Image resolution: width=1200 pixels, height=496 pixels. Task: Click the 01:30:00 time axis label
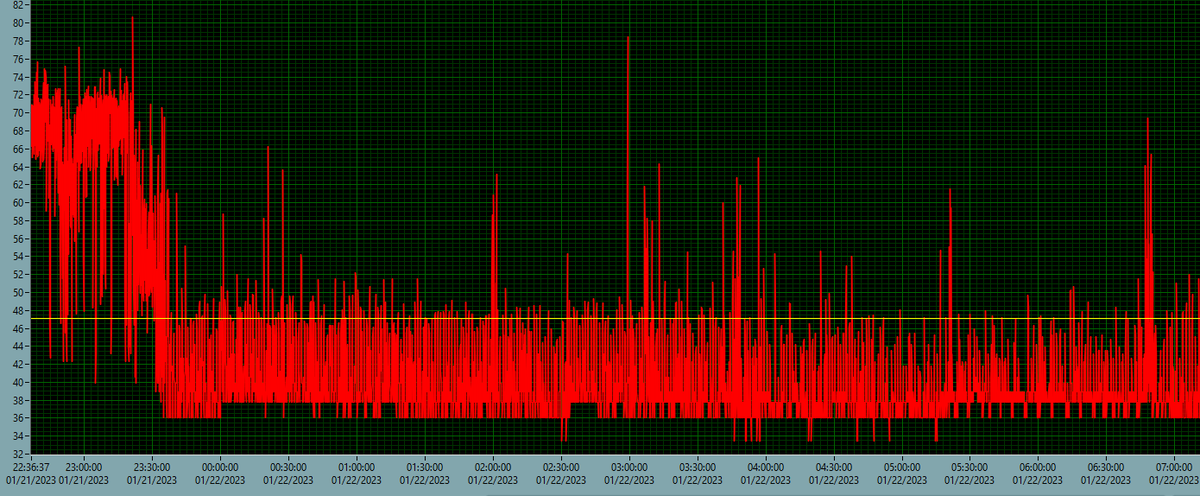[x=424, y=466]
